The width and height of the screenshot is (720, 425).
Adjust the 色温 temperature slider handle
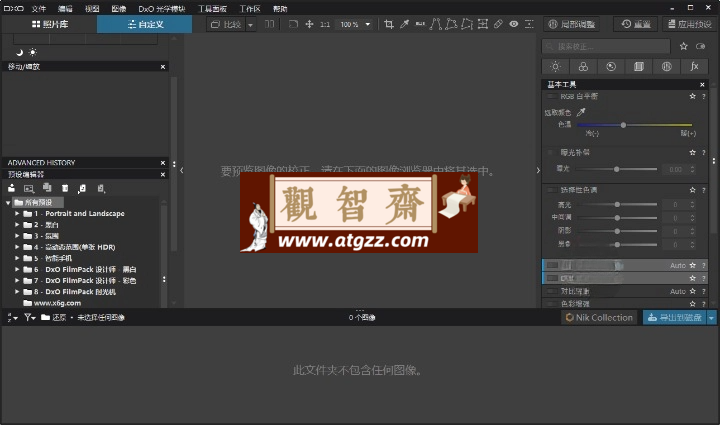point(623,125)
